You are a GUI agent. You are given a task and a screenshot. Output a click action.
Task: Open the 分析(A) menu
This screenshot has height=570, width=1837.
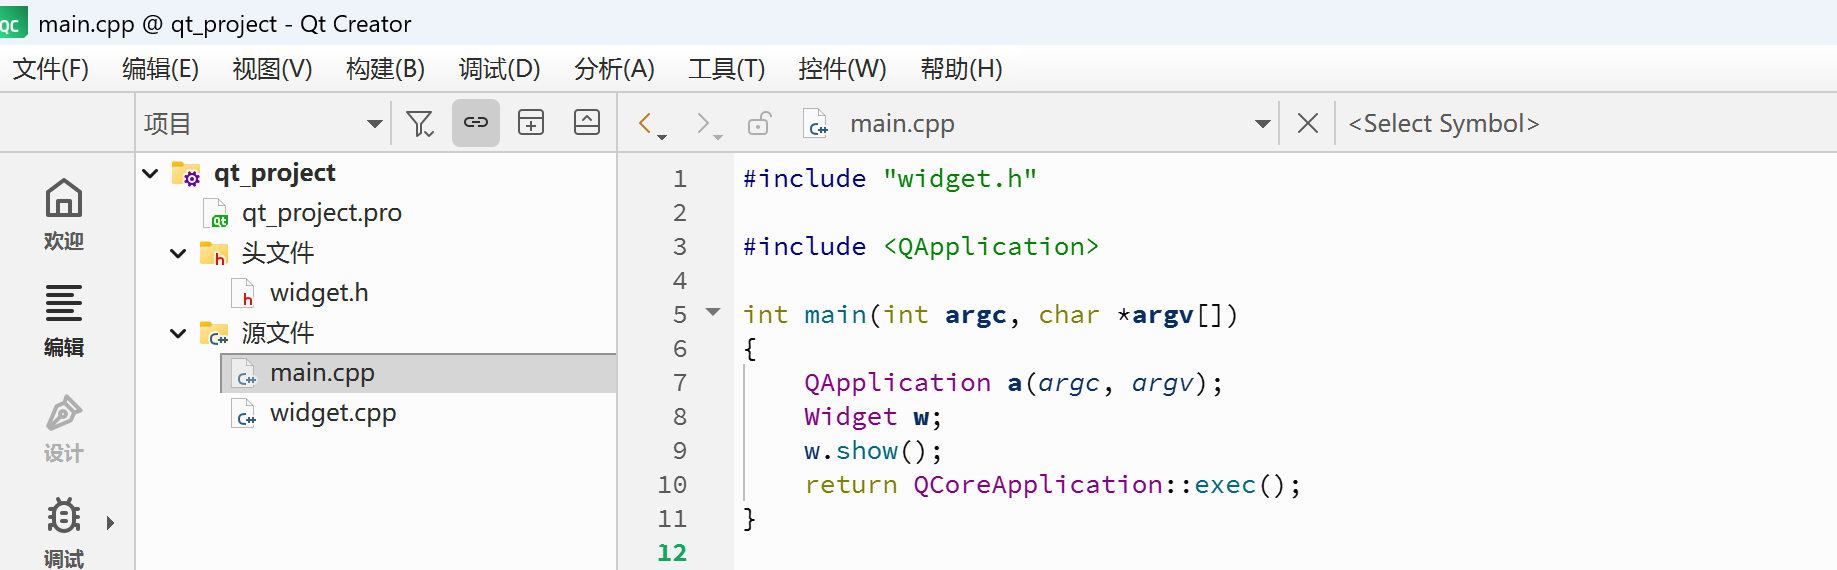(x=614, y=69)
